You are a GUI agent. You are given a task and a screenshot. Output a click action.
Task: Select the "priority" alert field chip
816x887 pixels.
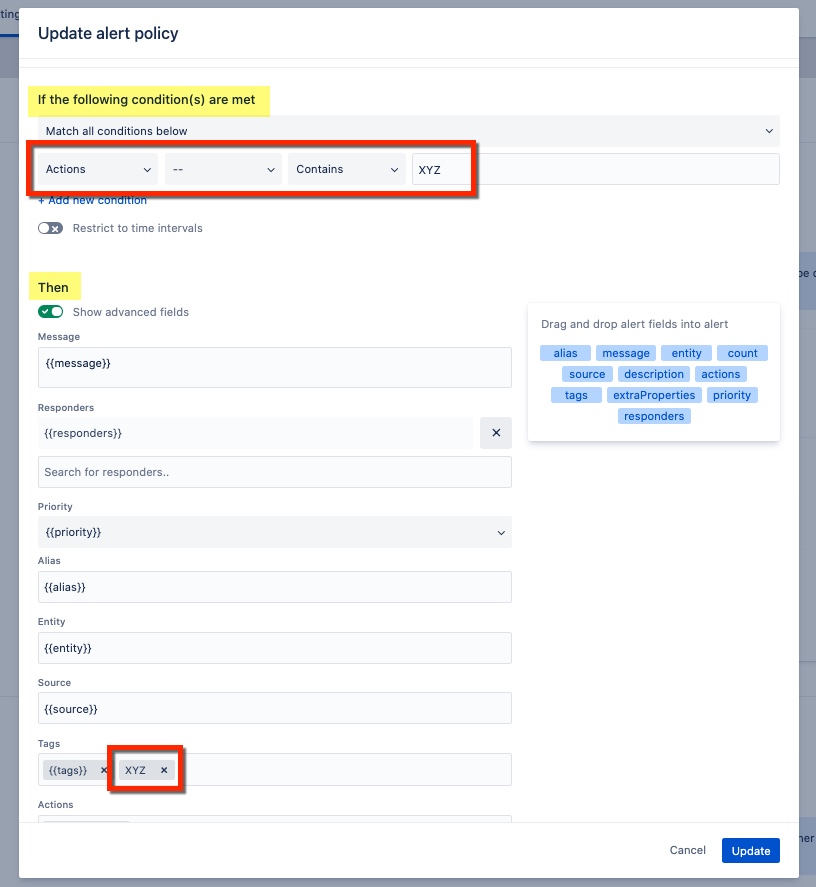[732, 395]
